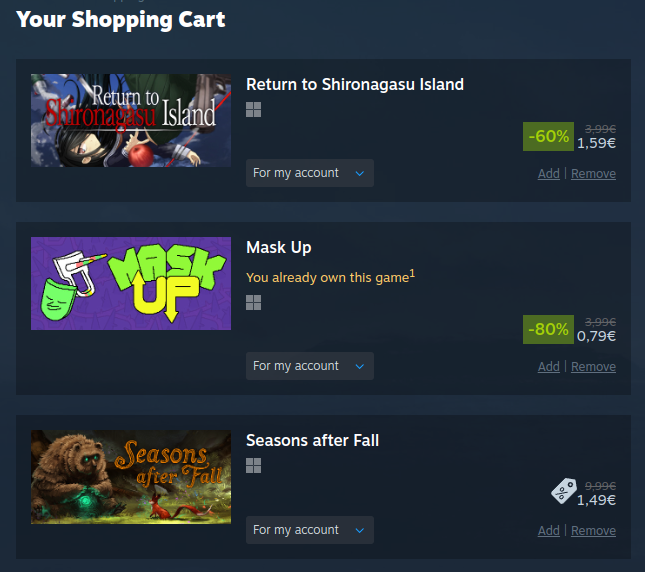Screen dimensions: 645x572
Task: Click Add link for Seasons after Fall
Action: [549, 530]
